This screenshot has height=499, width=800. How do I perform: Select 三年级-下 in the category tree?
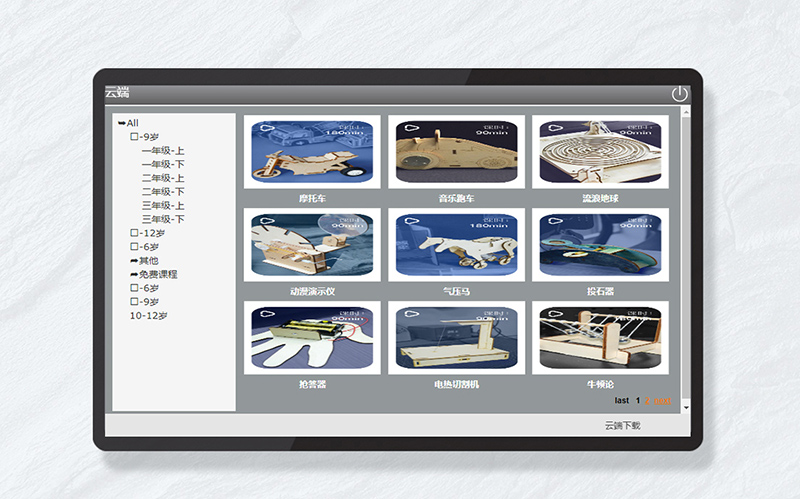click(163, 219)
